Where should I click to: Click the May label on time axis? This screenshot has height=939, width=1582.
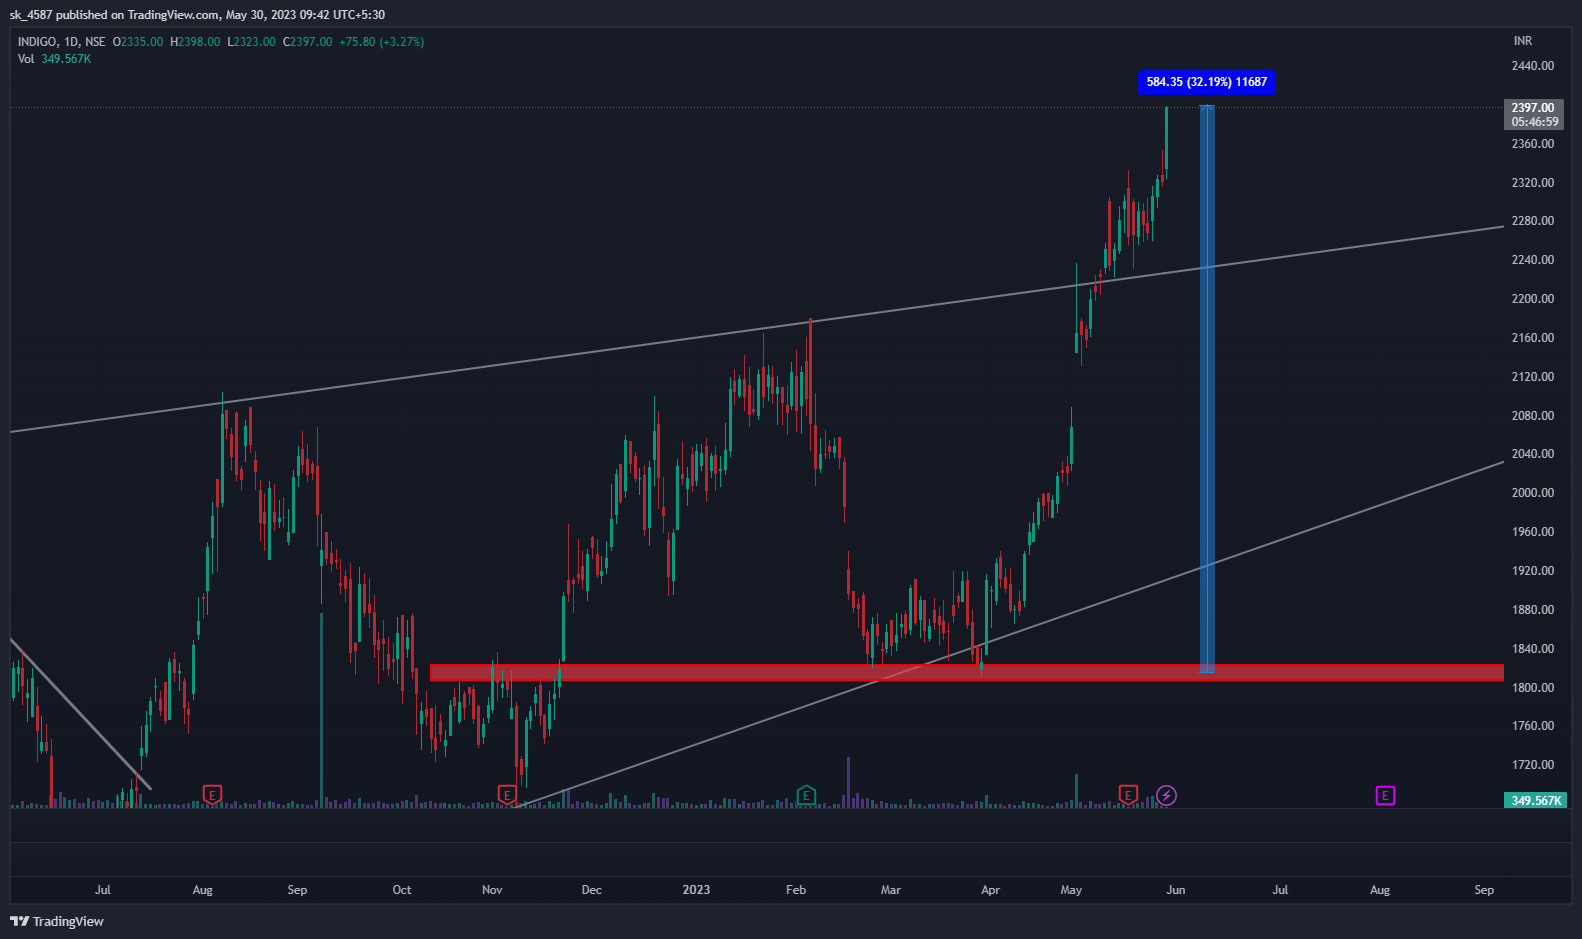pyautogui.click(x=1071, y=890)
